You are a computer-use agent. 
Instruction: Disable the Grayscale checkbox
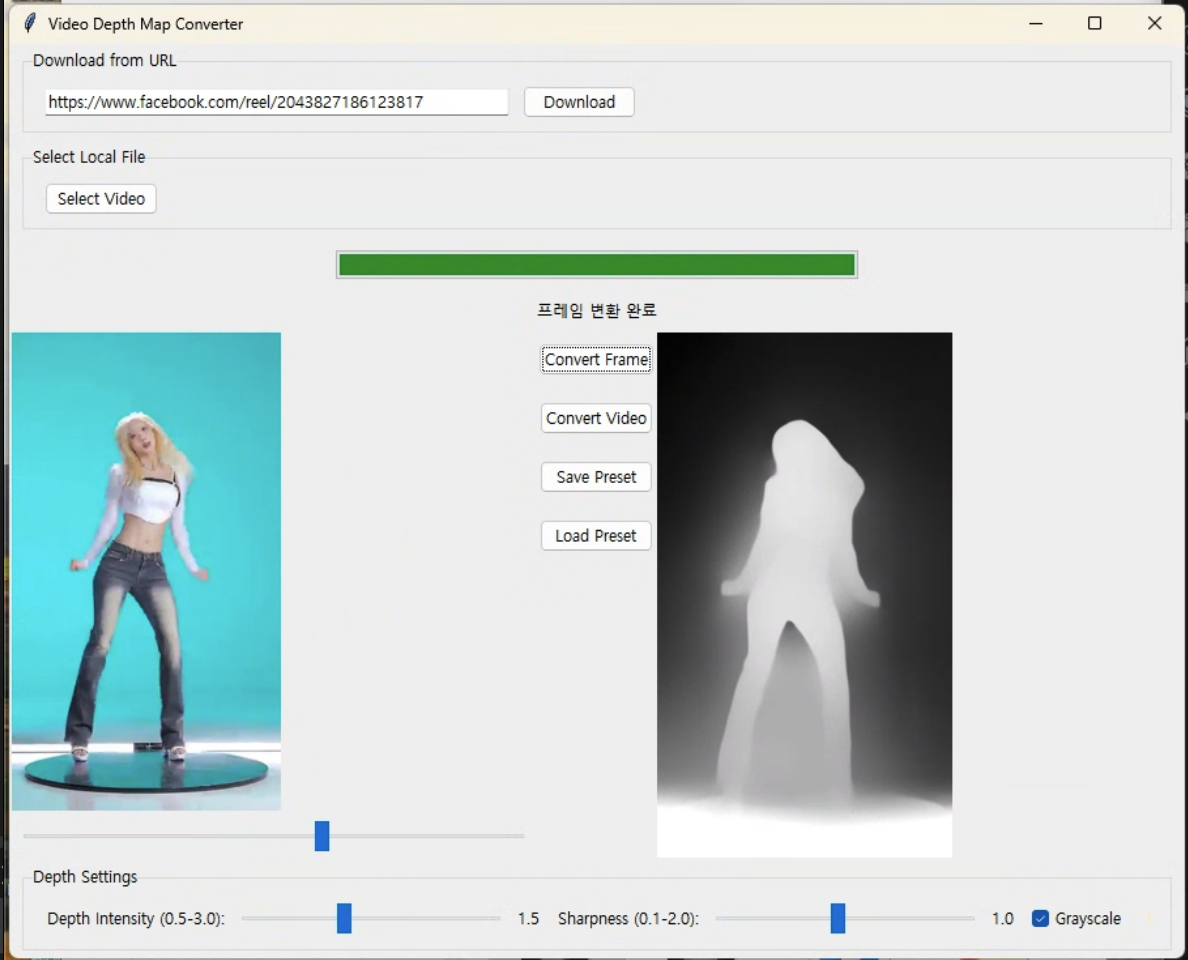1040,918
